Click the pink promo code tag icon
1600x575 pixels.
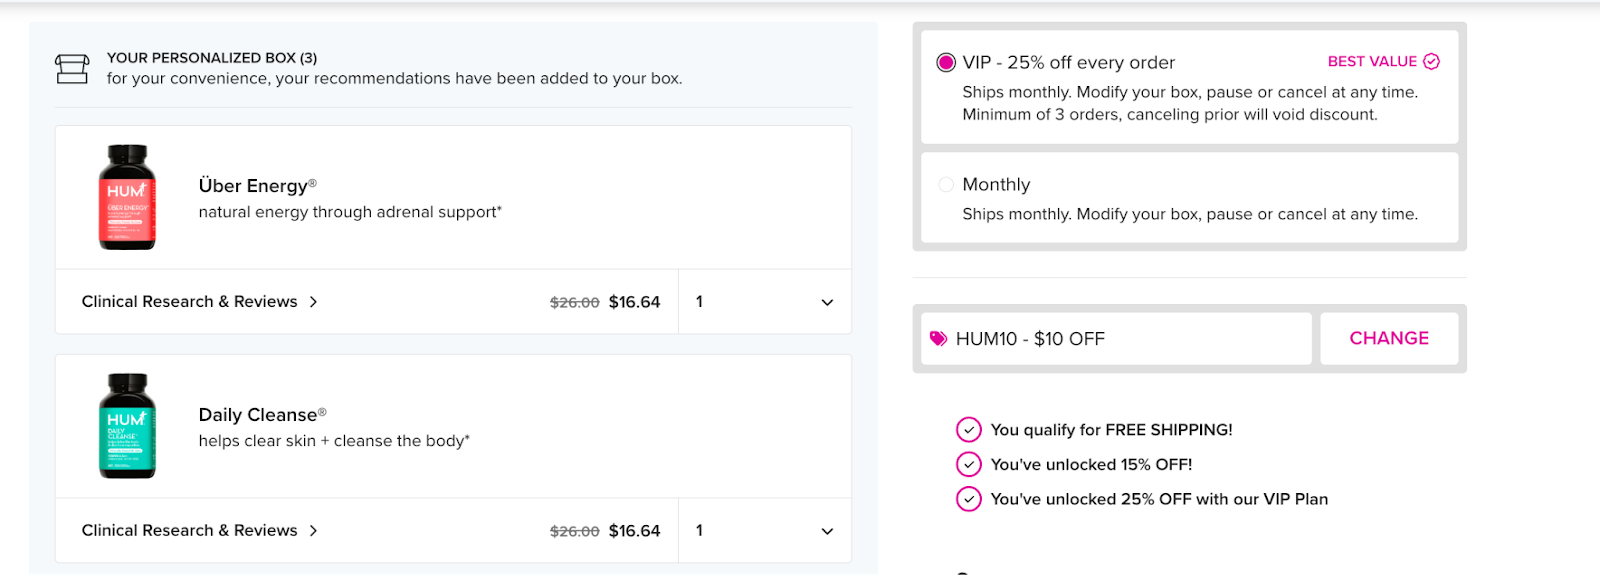point(938,339)
